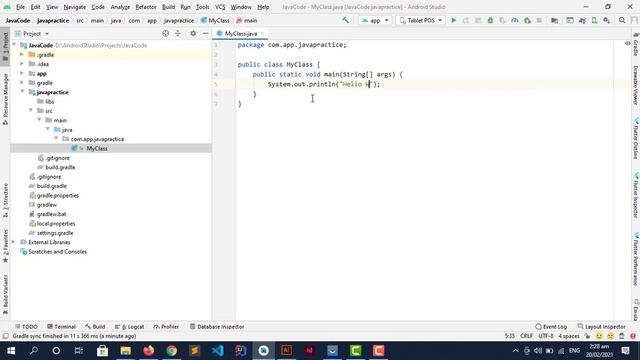Open the Logcat tool window
Screen dimensions: 640x360
(x=129, y=327)
